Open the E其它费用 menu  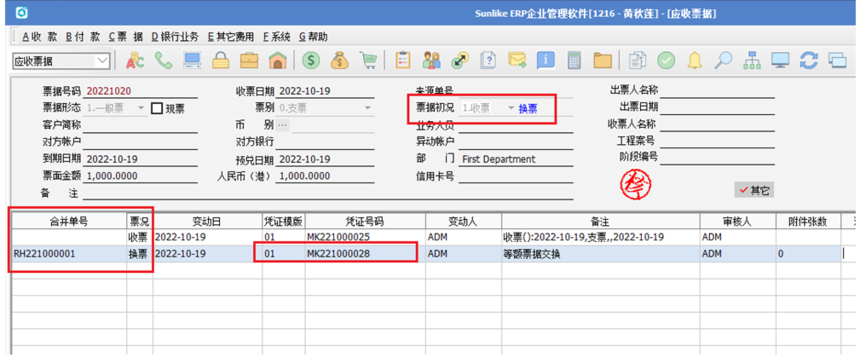pyautogui.click(x=231, y=37)
